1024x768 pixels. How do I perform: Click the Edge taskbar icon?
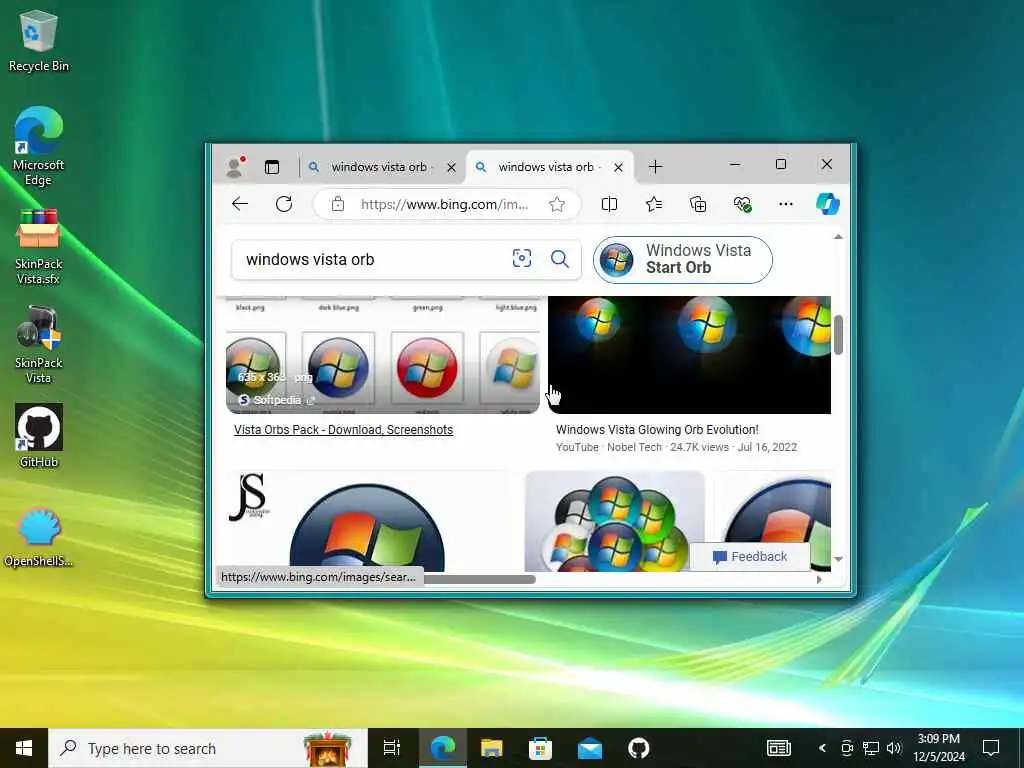click(443, 748)
